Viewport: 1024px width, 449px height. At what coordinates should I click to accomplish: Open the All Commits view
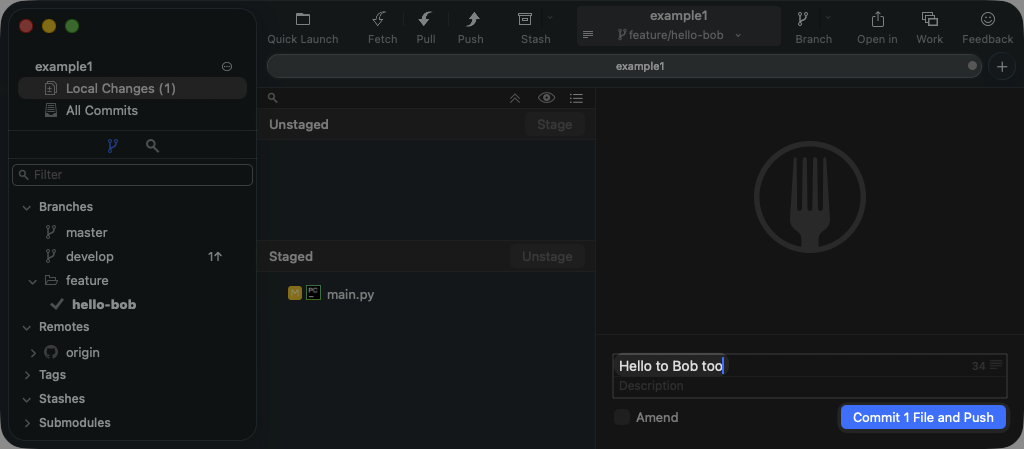(x=101, y=111)
